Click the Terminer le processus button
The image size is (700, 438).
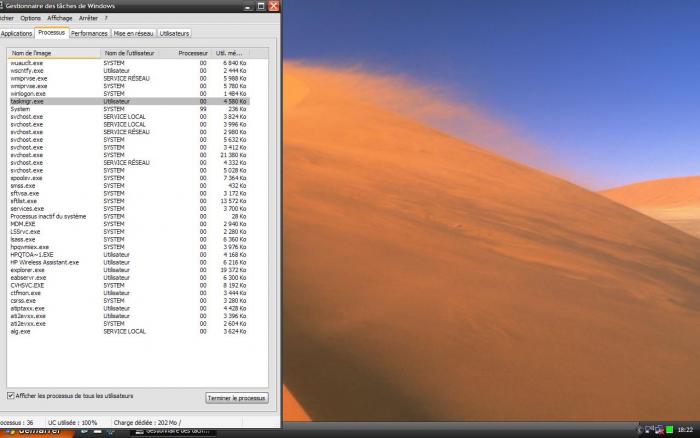tap(237, 398)
